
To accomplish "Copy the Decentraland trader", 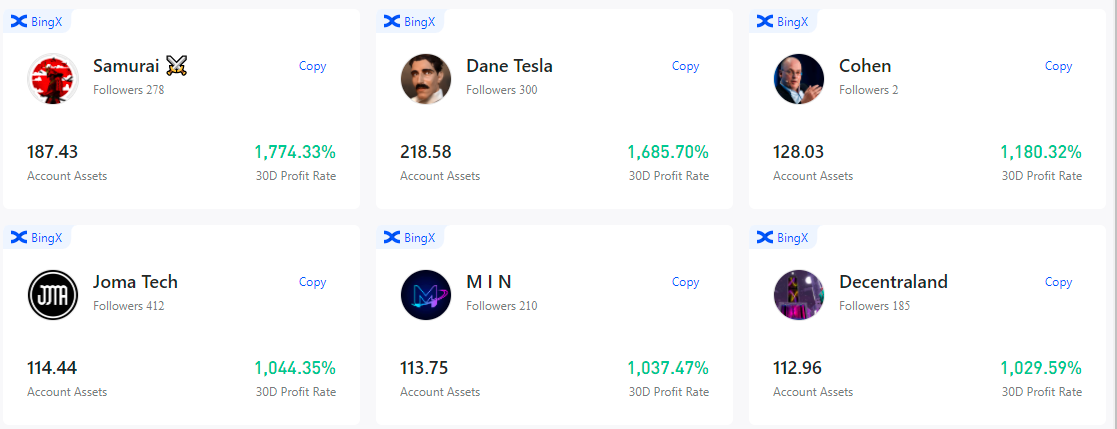I will coord(1059,282).
